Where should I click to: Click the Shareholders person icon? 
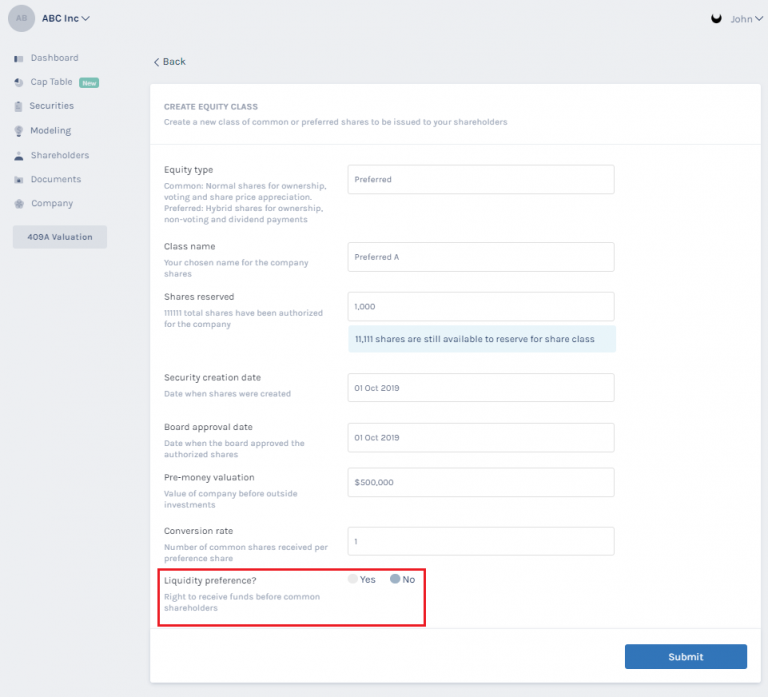point(19,156)
